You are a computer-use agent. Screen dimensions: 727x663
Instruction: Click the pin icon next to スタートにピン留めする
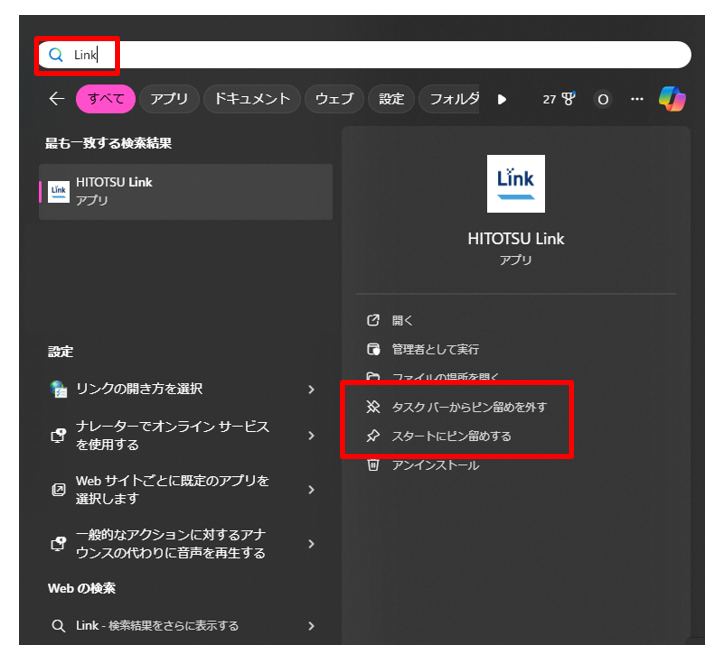pyautogui.click(x=373, y=436)
